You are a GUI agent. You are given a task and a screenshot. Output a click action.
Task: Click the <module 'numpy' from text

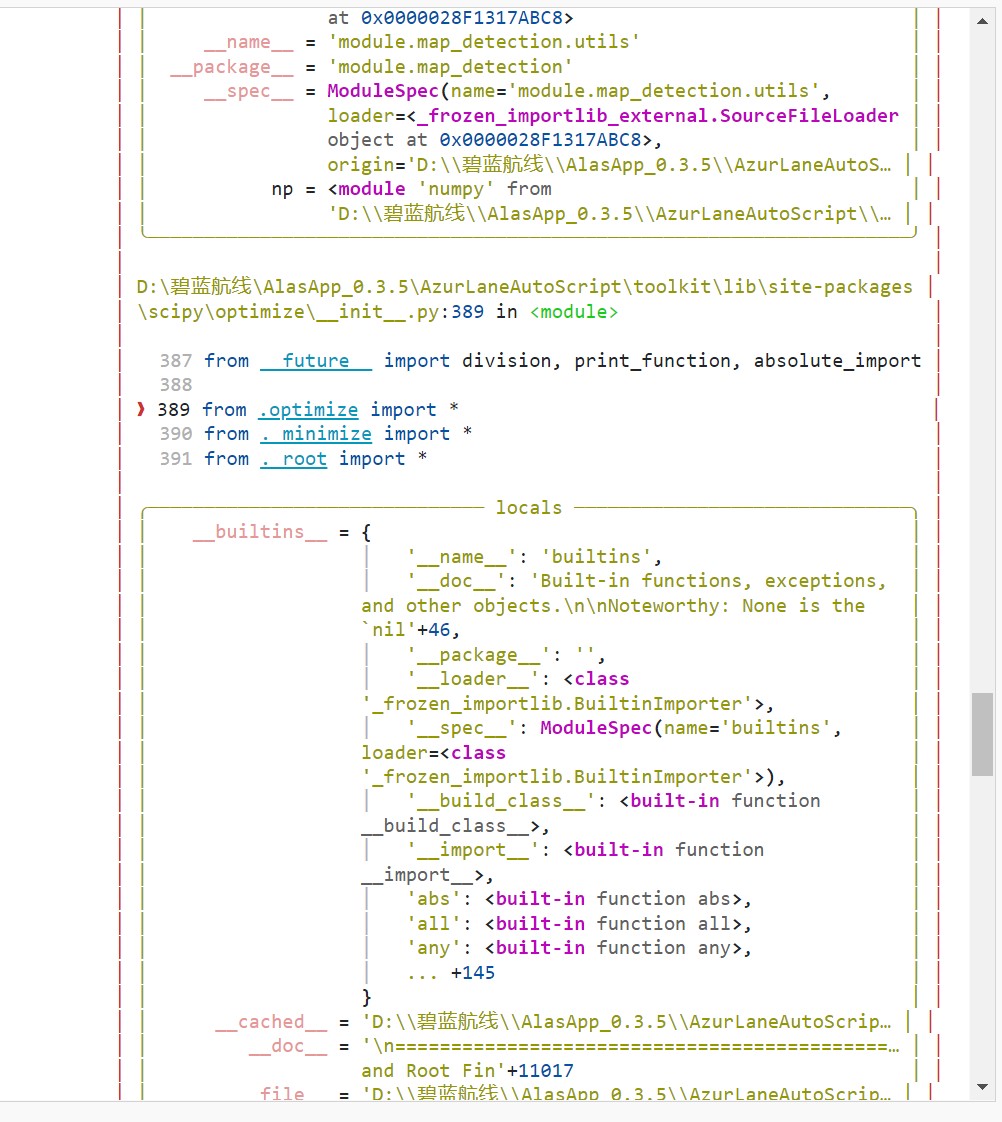click(439, 190)
